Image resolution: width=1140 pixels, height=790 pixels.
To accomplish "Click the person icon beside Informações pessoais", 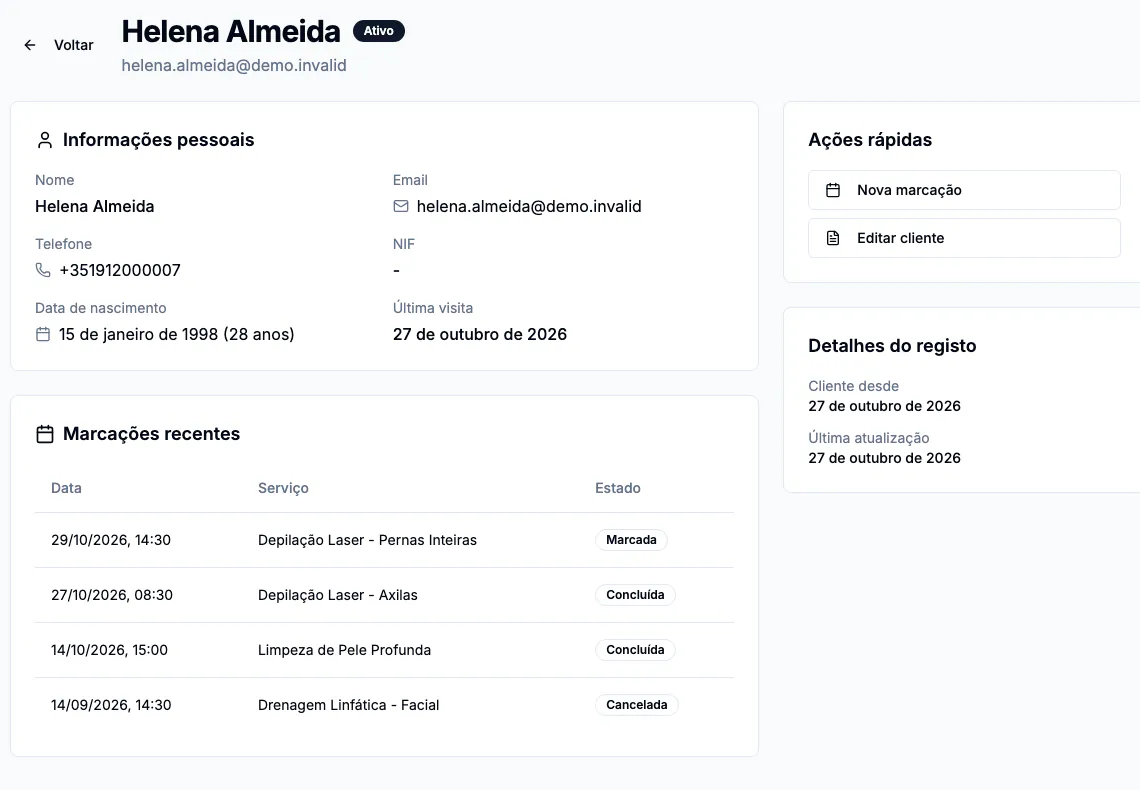I will [45, 140].
